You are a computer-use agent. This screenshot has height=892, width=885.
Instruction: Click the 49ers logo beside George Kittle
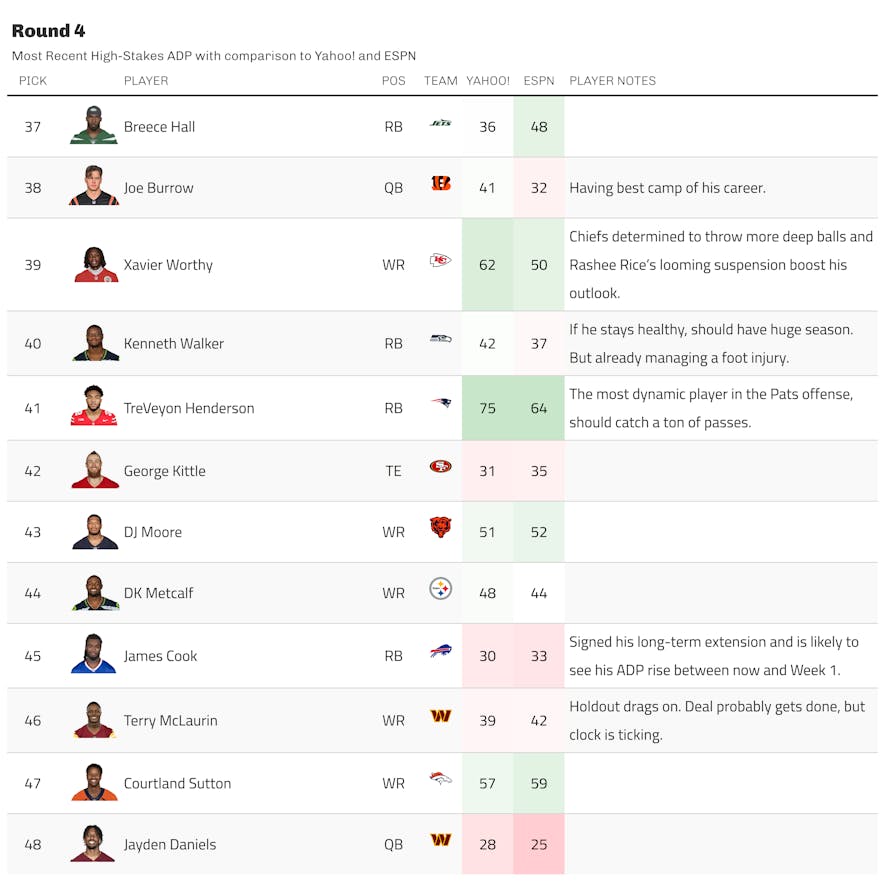tap(440, 466)
